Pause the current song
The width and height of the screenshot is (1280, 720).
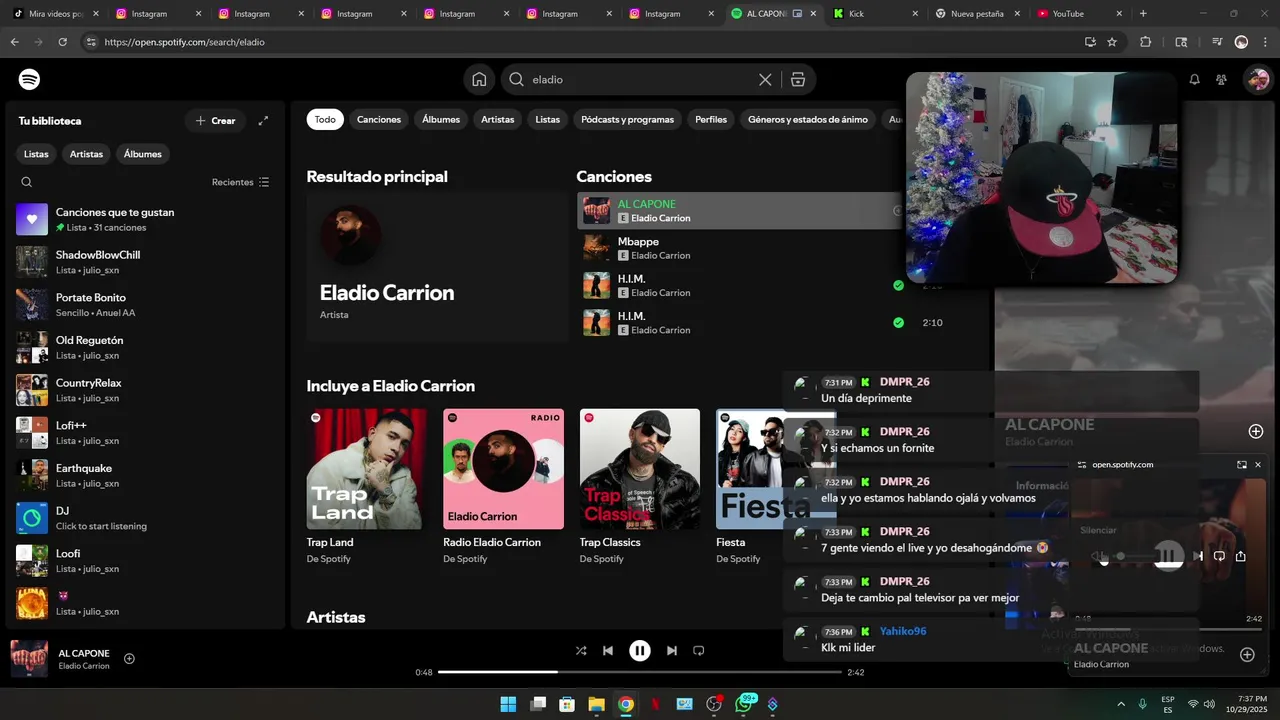pyautogui.click(x=640, y=650)
